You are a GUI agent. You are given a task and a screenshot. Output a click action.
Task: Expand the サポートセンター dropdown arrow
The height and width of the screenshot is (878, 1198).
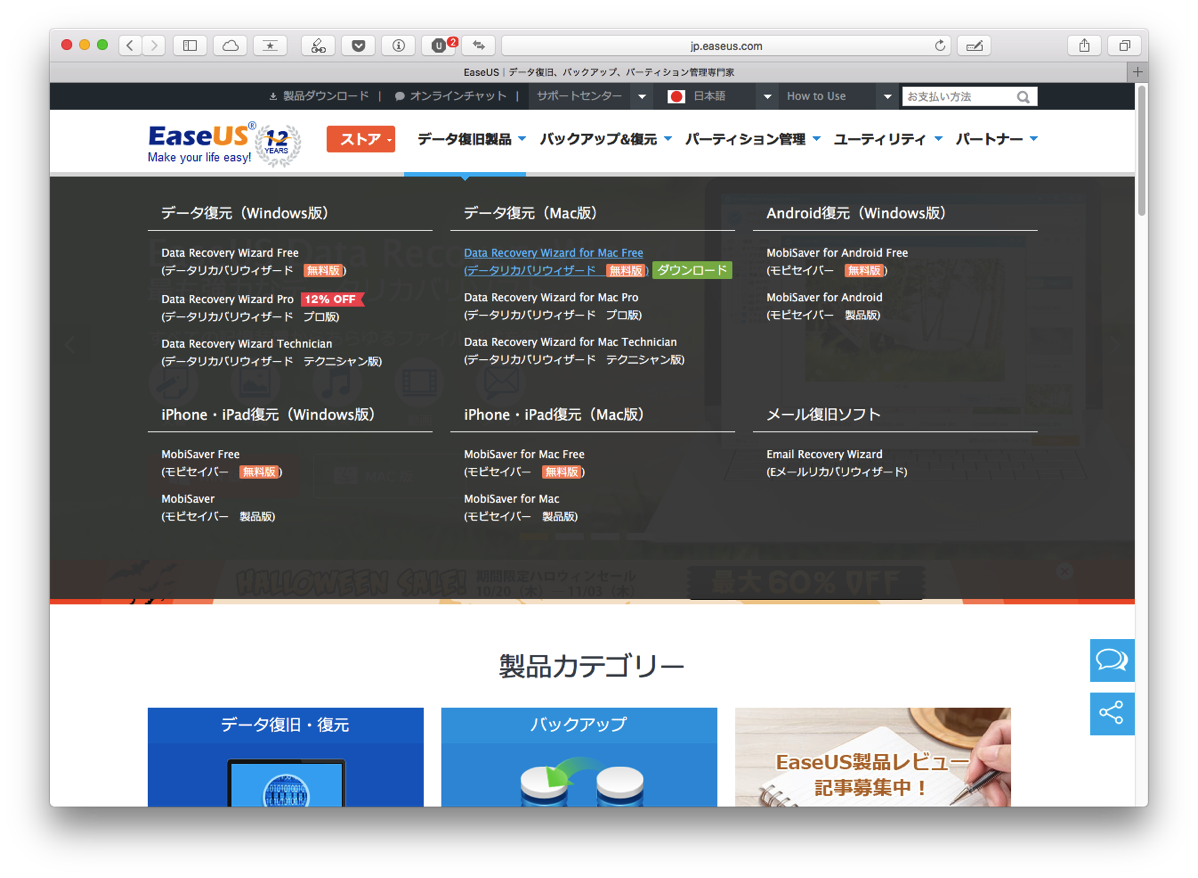click(x=642, y=96)
